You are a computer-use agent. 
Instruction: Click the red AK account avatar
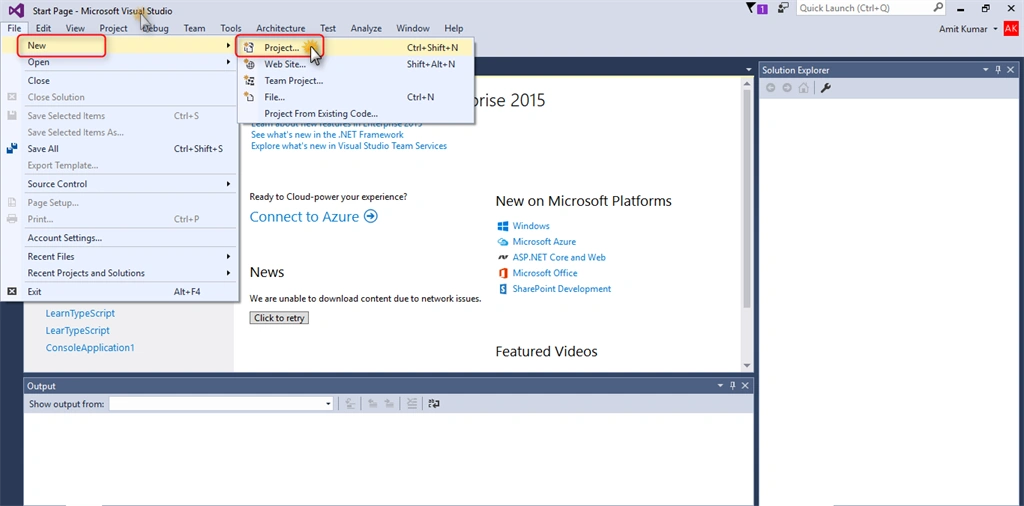(x=1011, y=29)
